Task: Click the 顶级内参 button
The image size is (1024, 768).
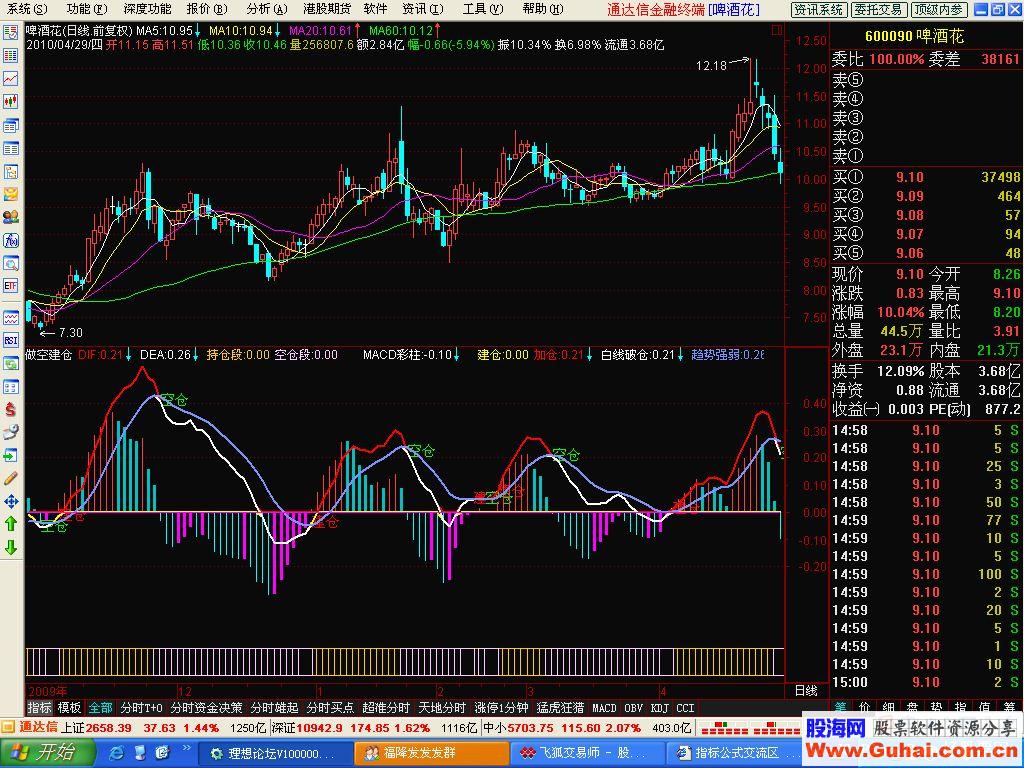Action: (939, 10)
